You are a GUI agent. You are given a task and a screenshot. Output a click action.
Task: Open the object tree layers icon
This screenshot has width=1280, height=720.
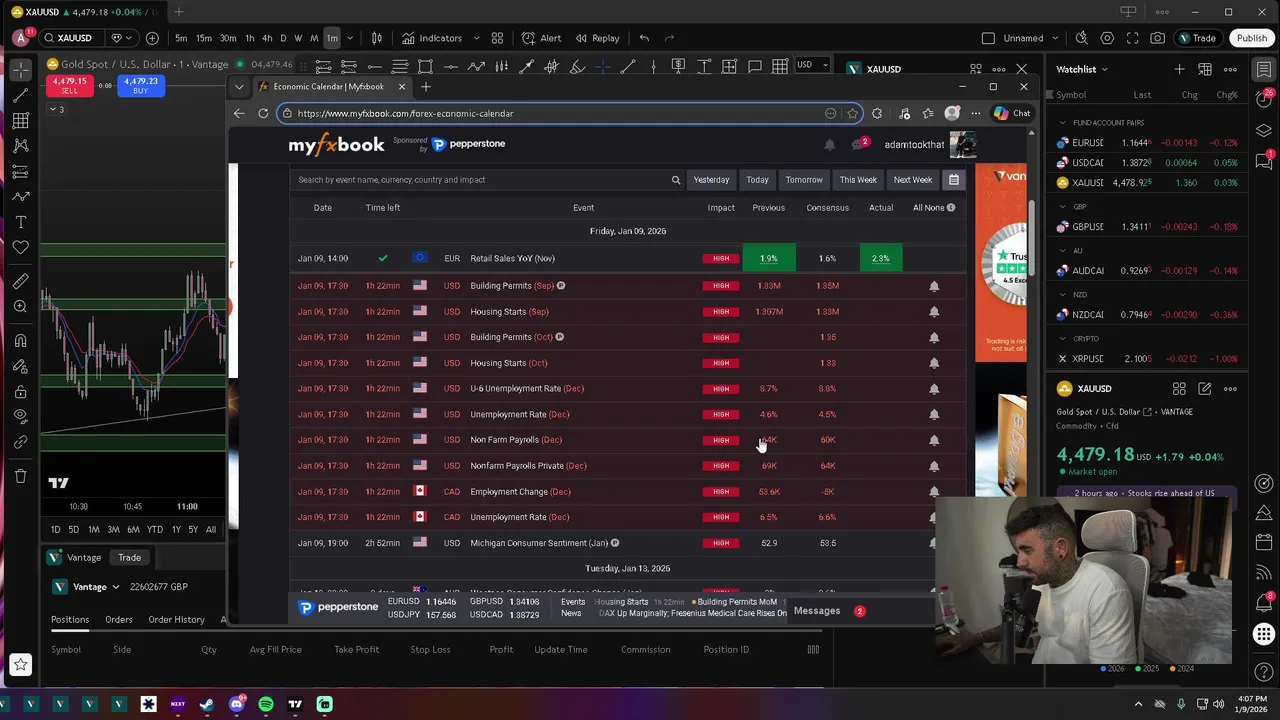pyautogui.click(x=1264, y=130)
